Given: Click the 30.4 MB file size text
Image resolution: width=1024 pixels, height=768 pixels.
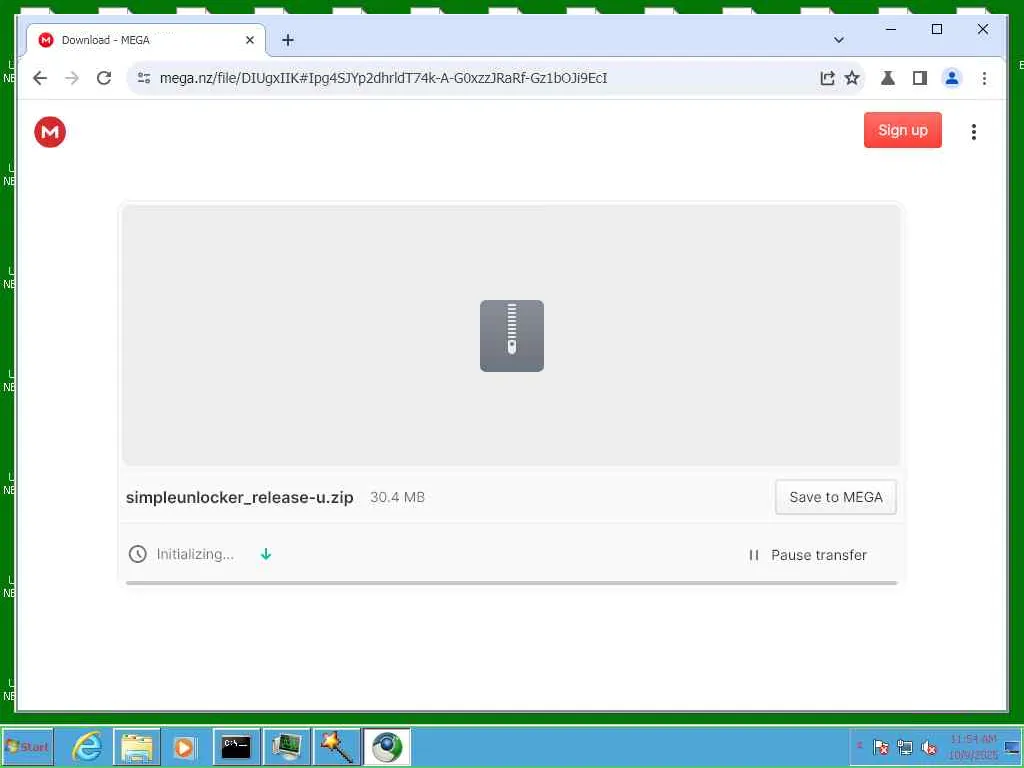Looking at the screenshot, I should 397,497.
